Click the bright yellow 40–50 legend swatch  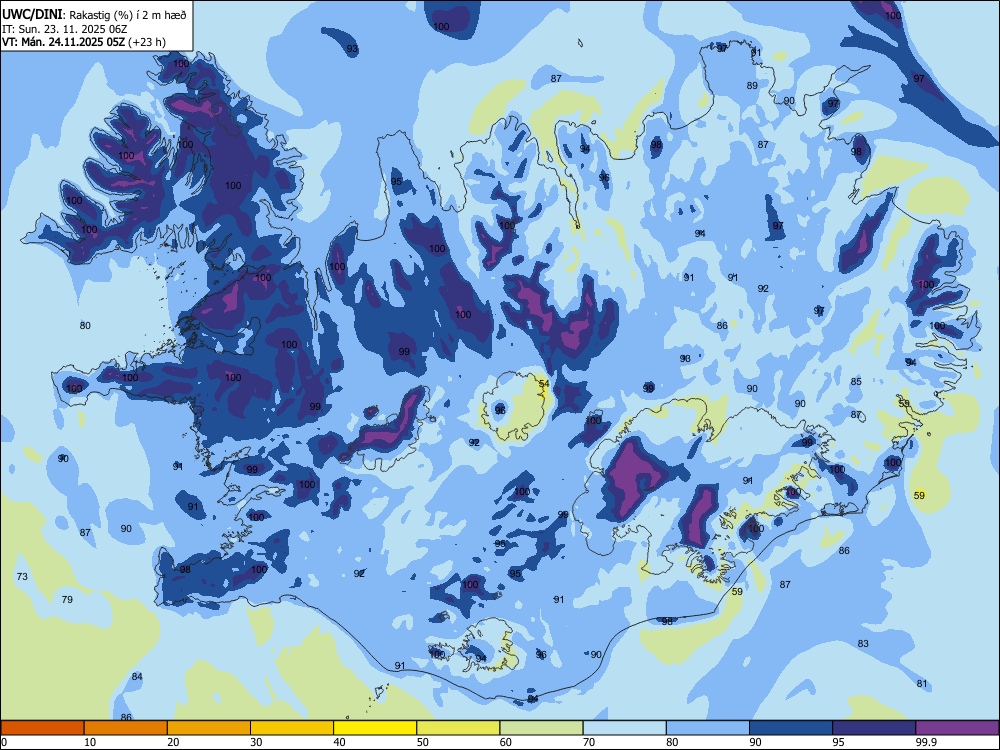click(x=375, y=728)
